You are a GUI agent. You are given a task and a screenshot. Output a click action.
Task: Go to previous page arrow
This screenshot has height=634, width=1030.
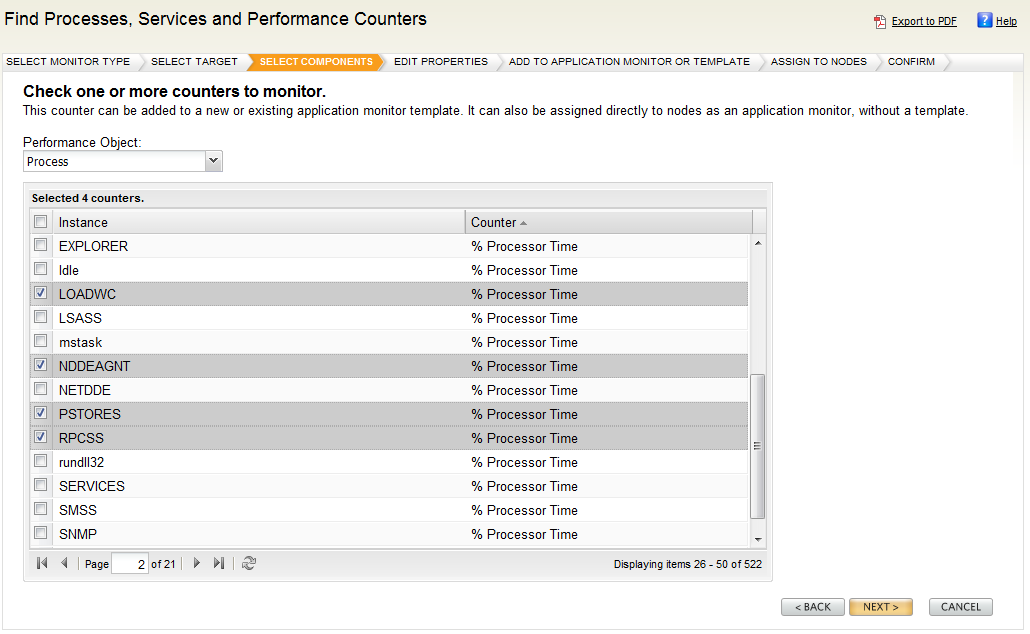[x=64, y=564]
